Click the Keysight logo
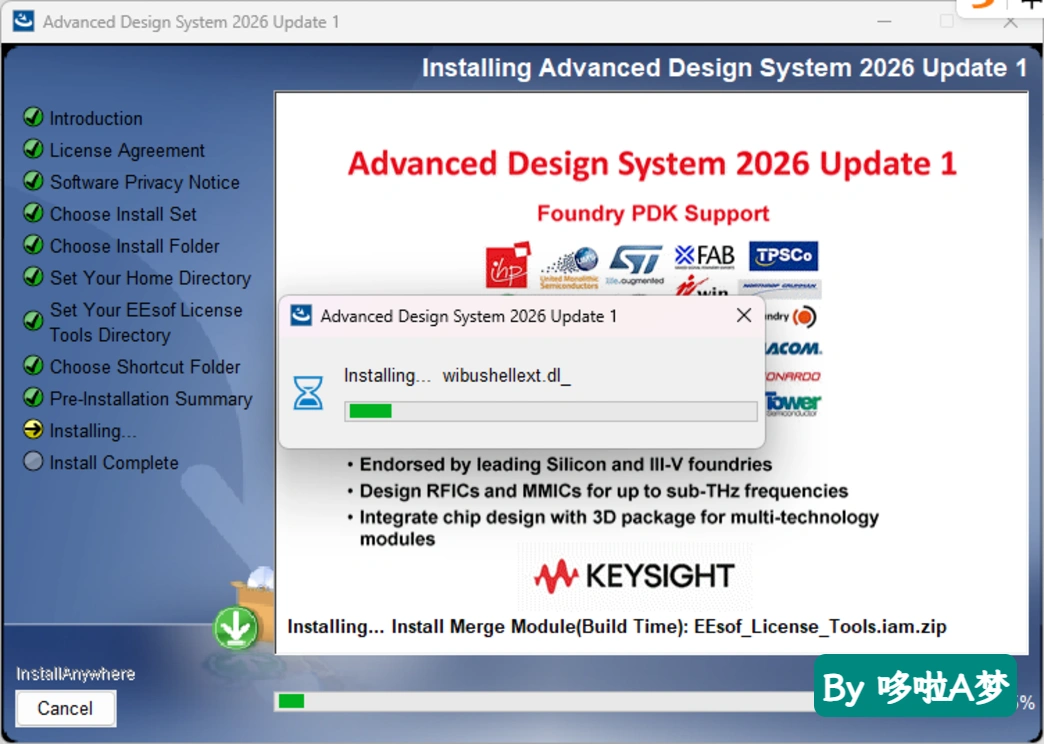Screen dimensions: 1044x744 tap(635, 575)
